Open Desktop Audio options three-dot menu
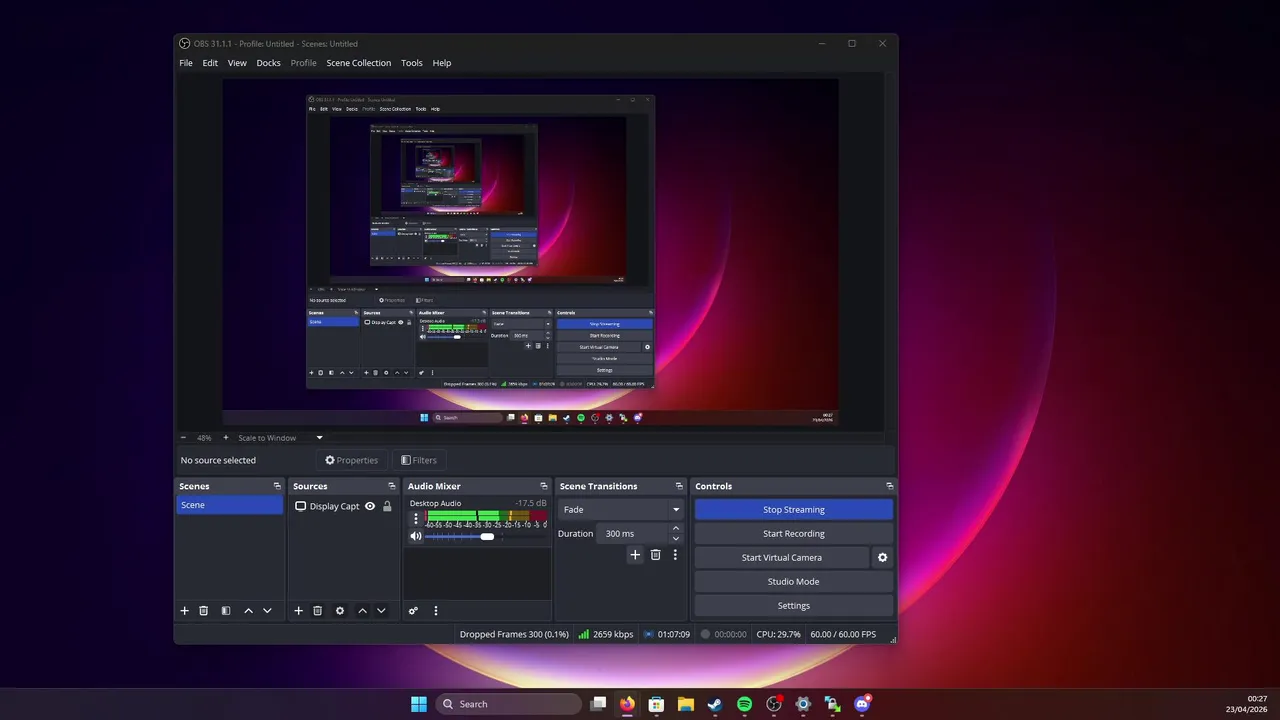Screen dimensions: 1280x720 coord(416,519)
